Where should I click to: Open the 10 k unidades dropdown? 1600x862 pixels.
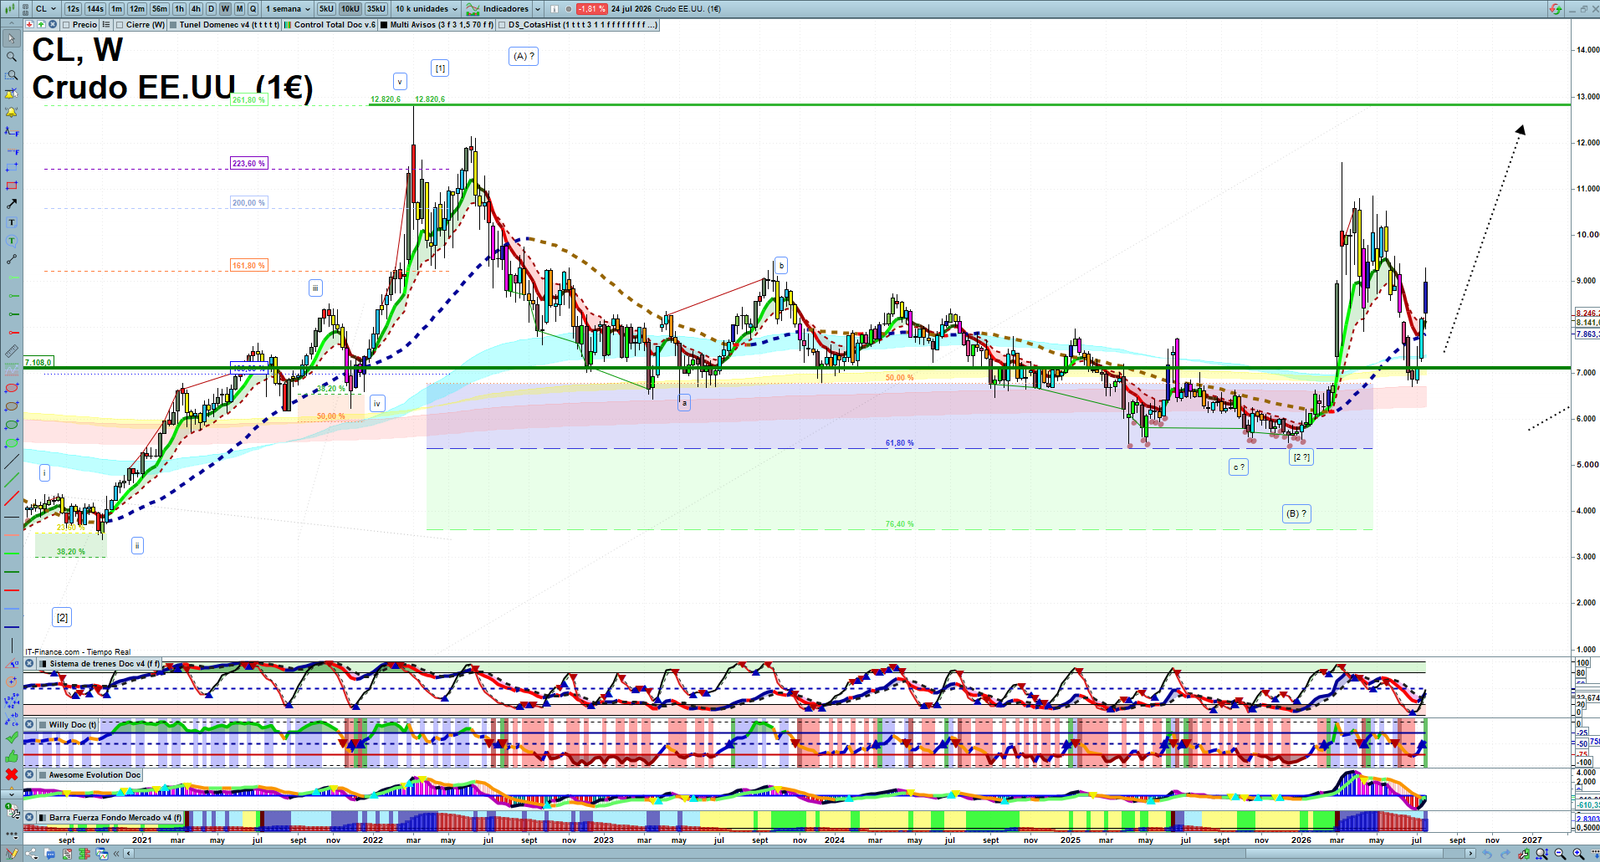click(x=426, y=8)
